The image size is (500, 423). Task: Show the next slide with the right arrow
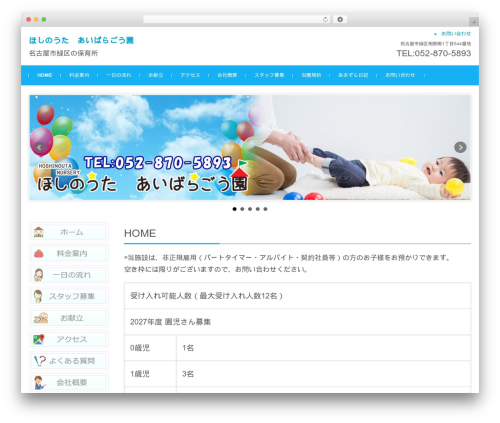[460, 147]
